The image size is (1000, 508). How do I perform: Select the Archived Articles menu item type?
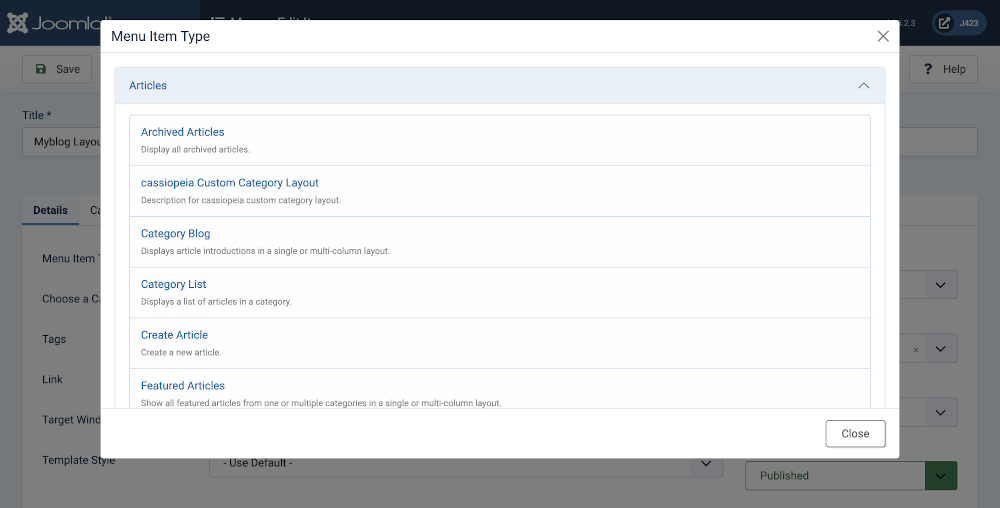point(182,132)
